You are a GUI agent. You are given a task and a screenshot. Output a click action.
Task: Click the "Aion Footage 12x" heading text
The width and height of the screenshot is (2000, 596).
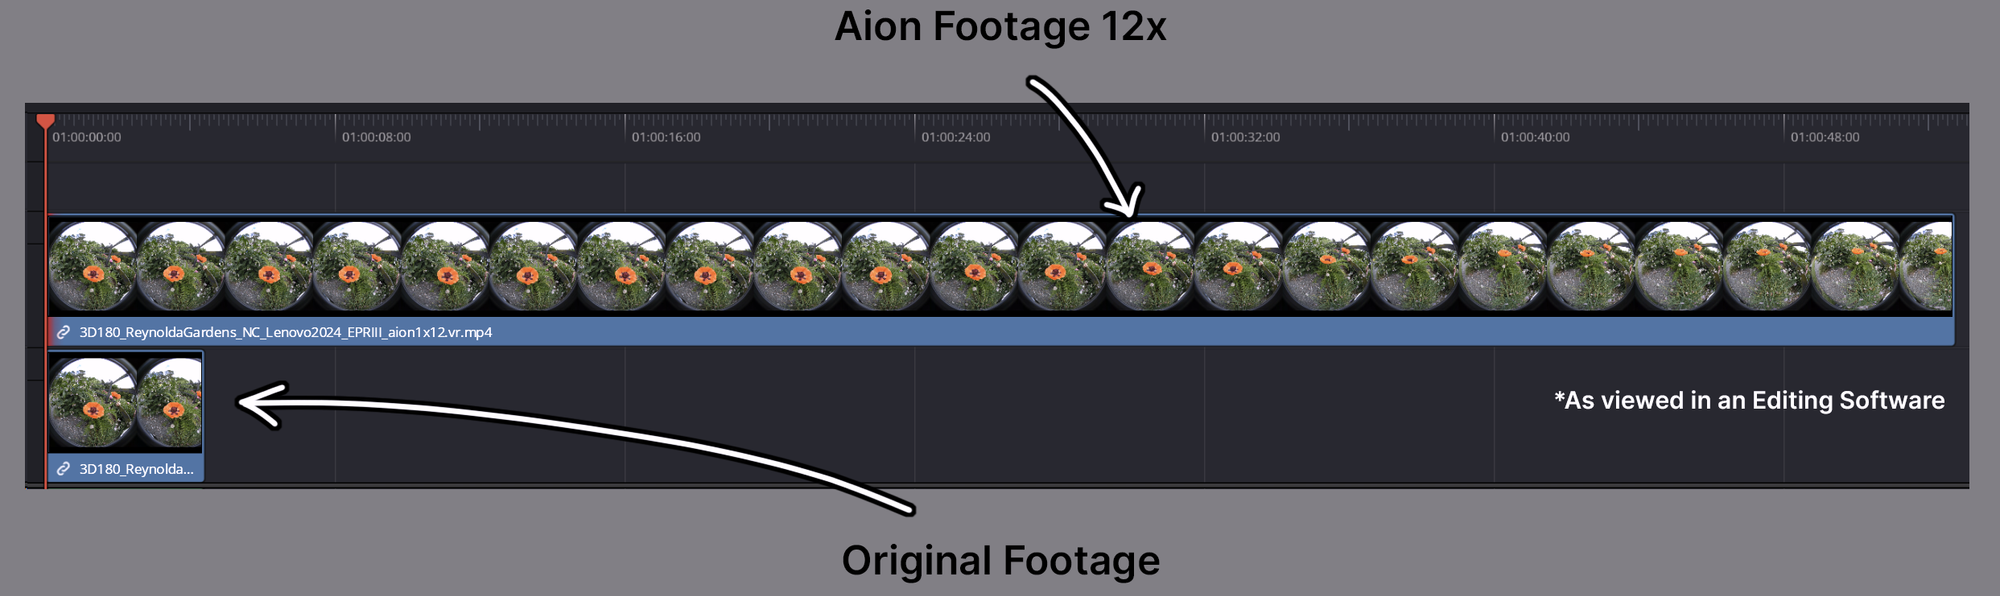(x=1001, y=27)
